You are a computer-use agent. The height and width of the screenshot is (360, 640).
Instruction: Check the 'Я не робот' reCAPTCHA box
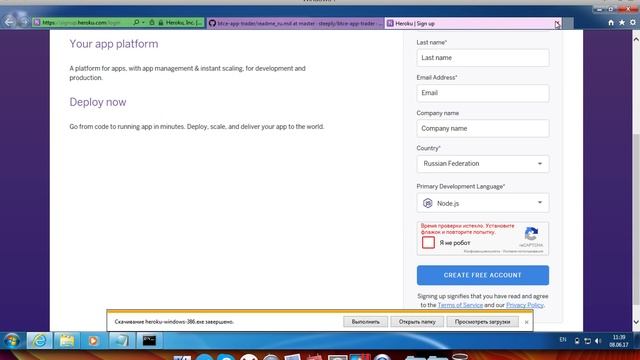428,242
